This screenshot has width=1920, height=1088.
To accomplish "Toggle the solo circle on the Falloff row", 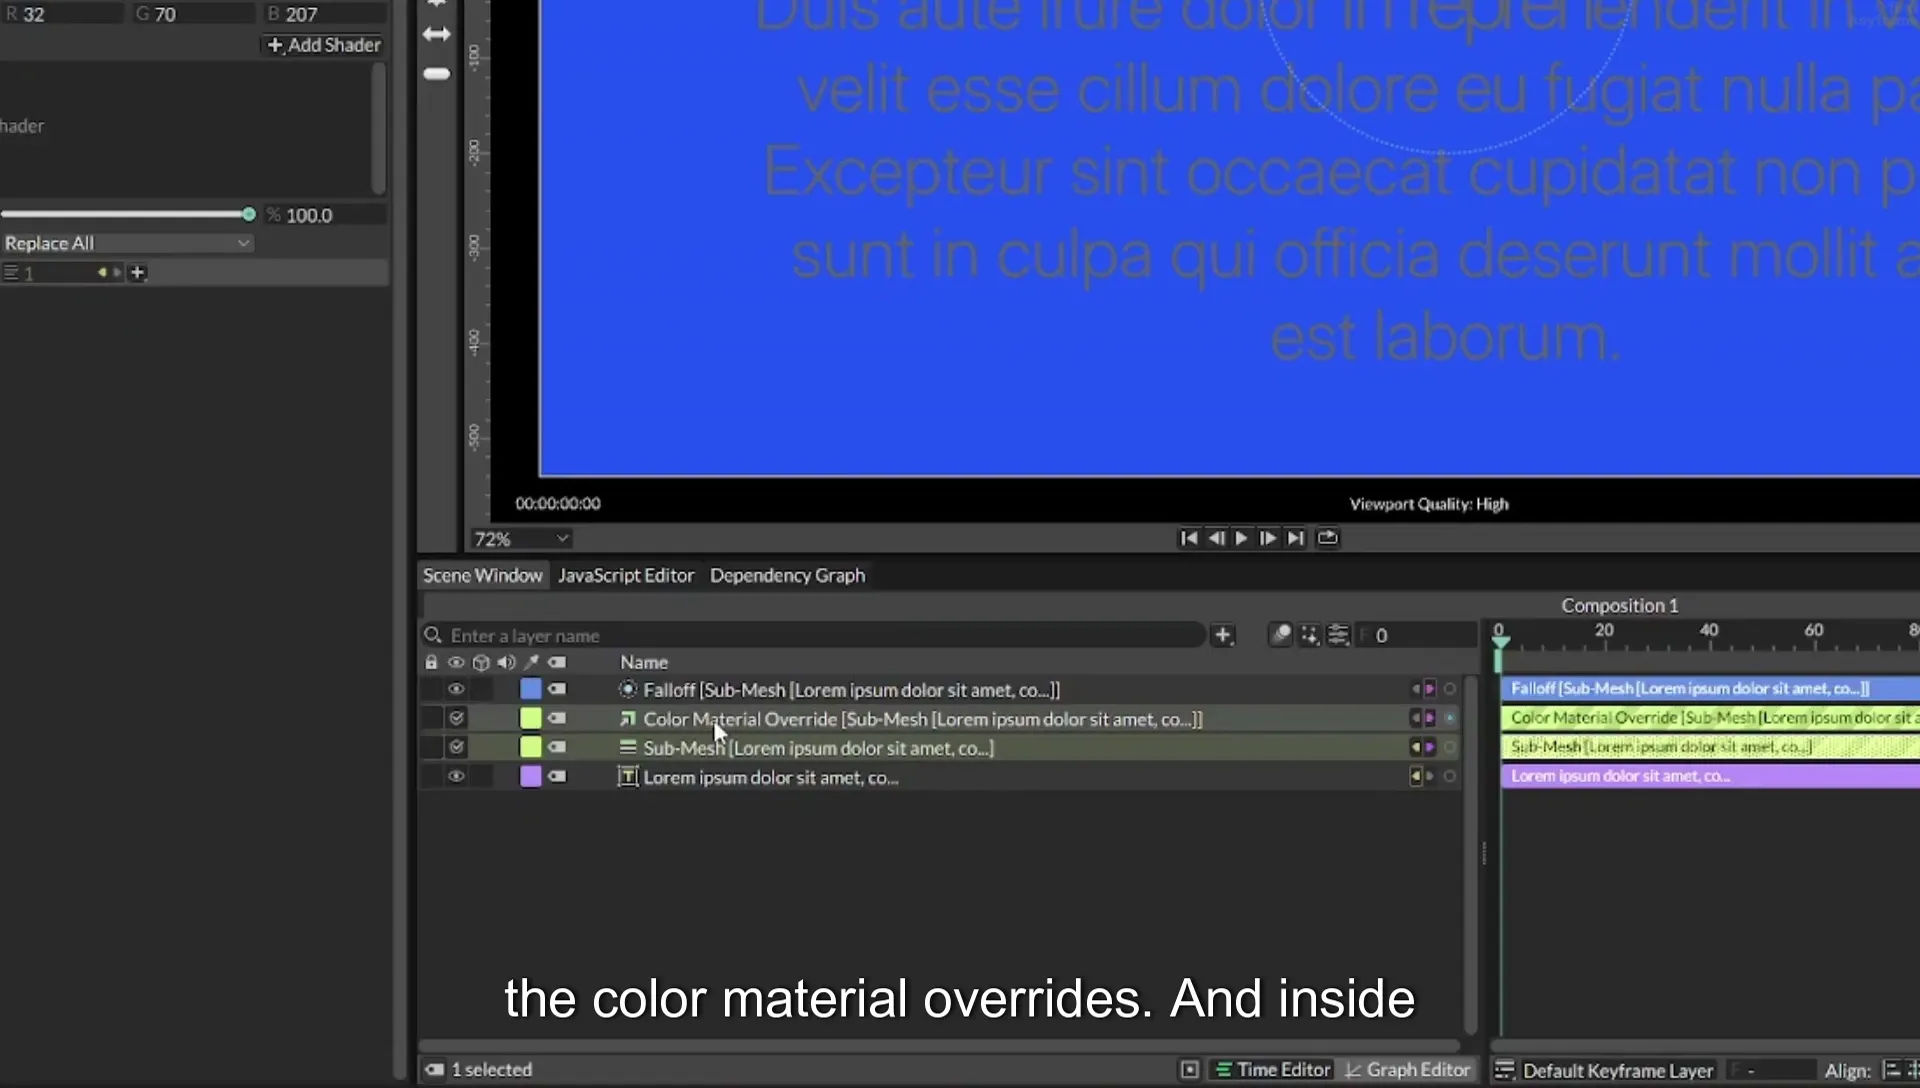I will click(1450, 689).
